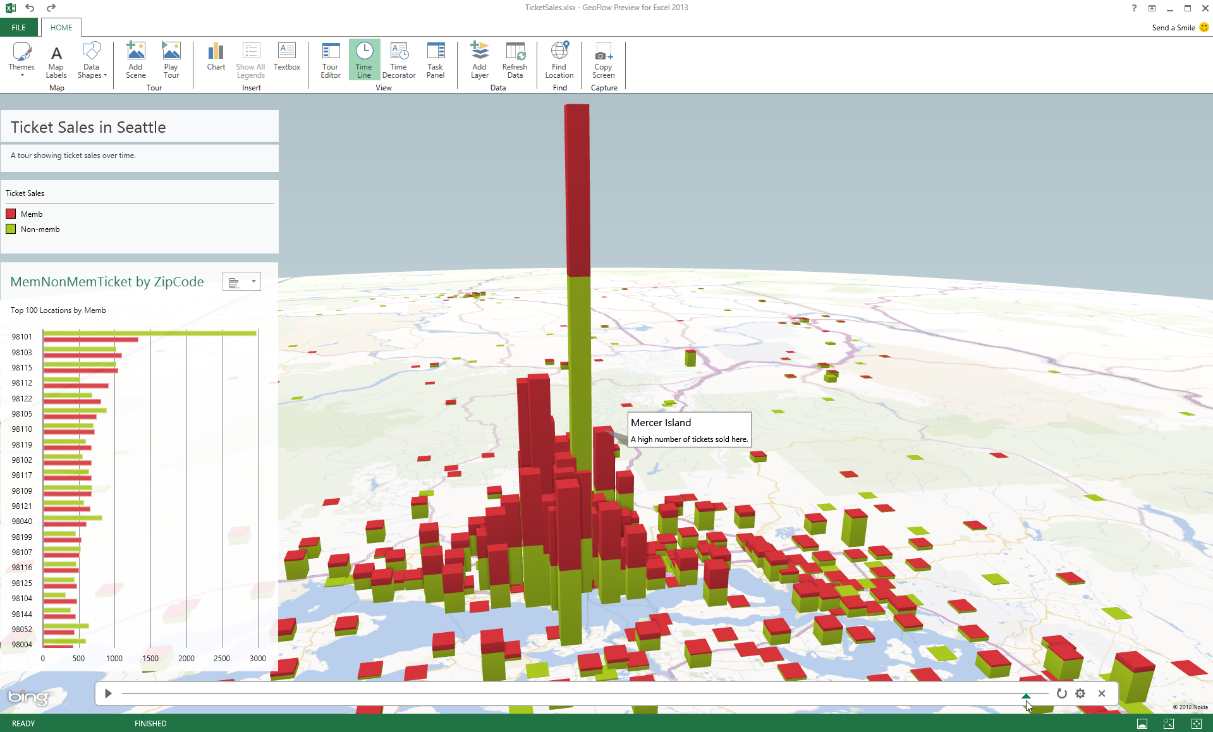Toggle Map Labels on the map
This screenshot has height=732, width=1213.
[x=56, y=60]
